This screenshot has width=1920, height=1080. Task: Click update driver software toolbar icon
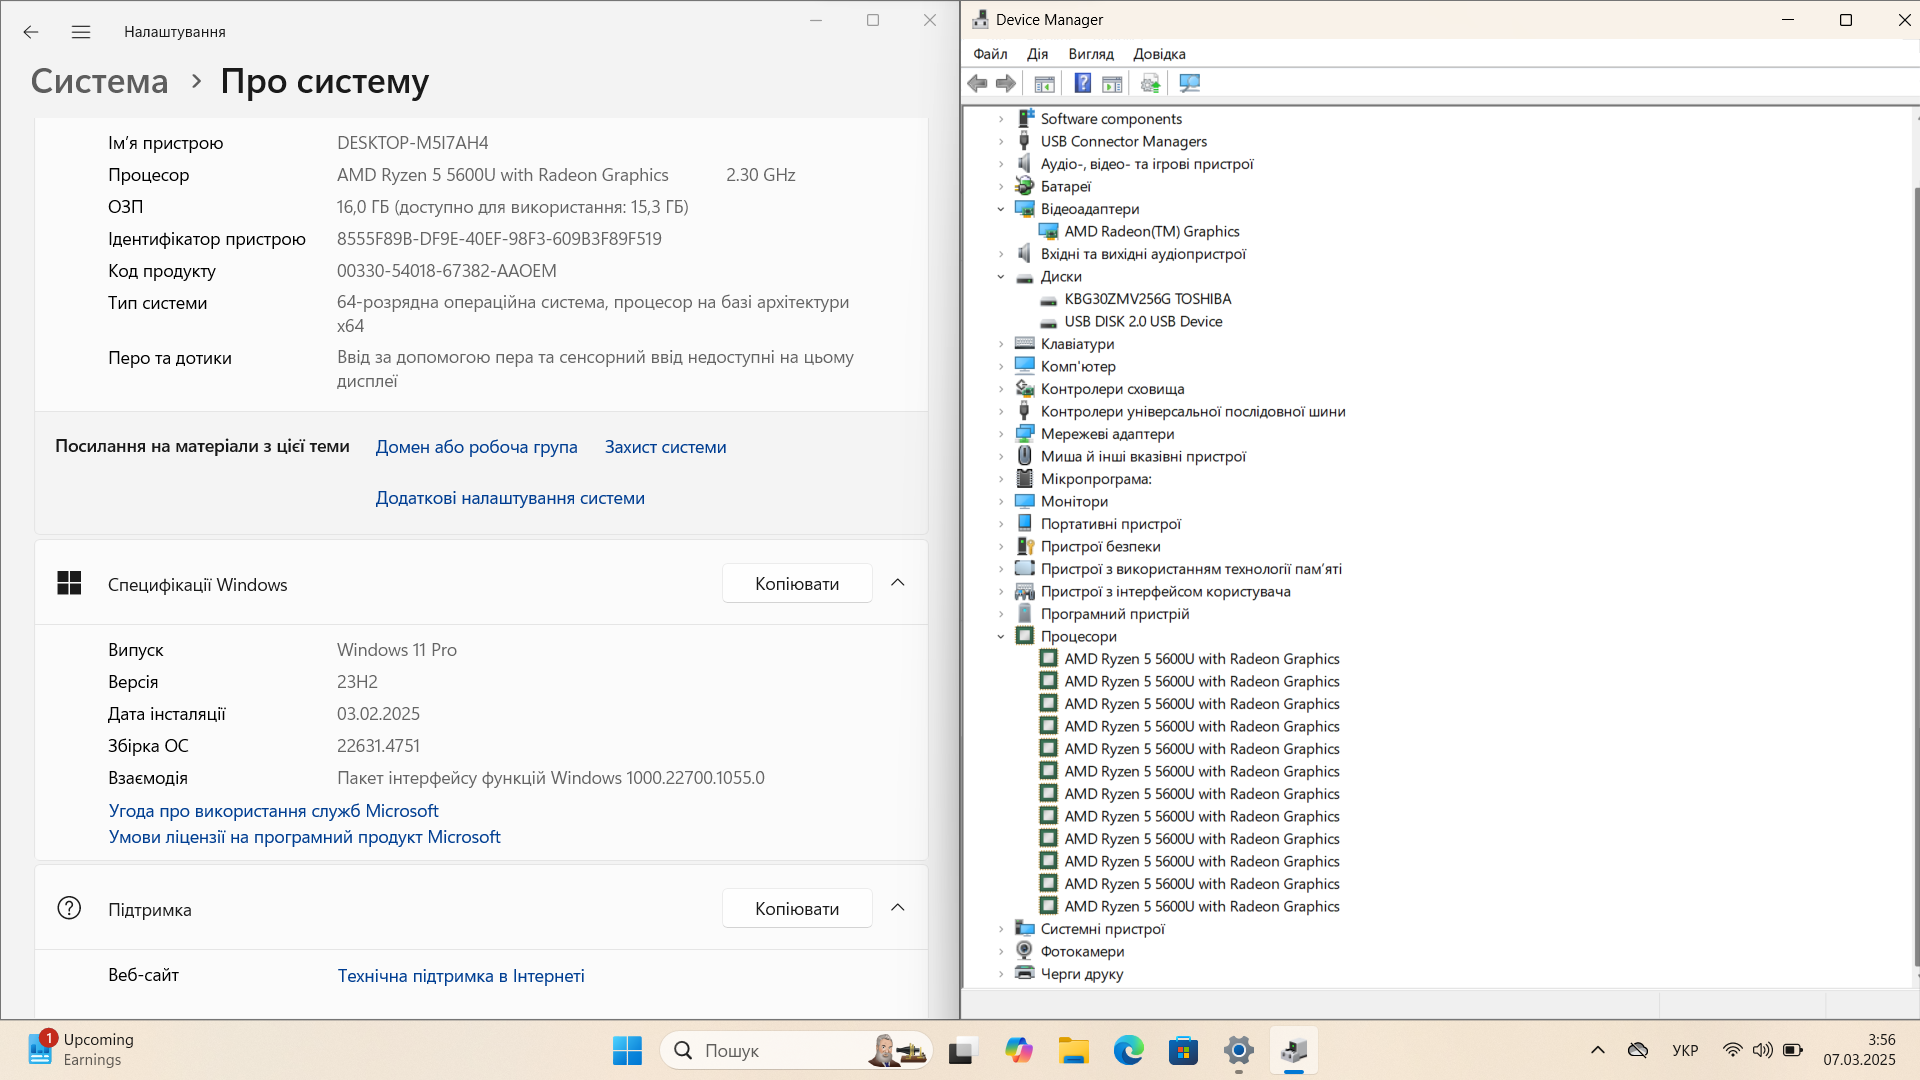pos(1150,84)
